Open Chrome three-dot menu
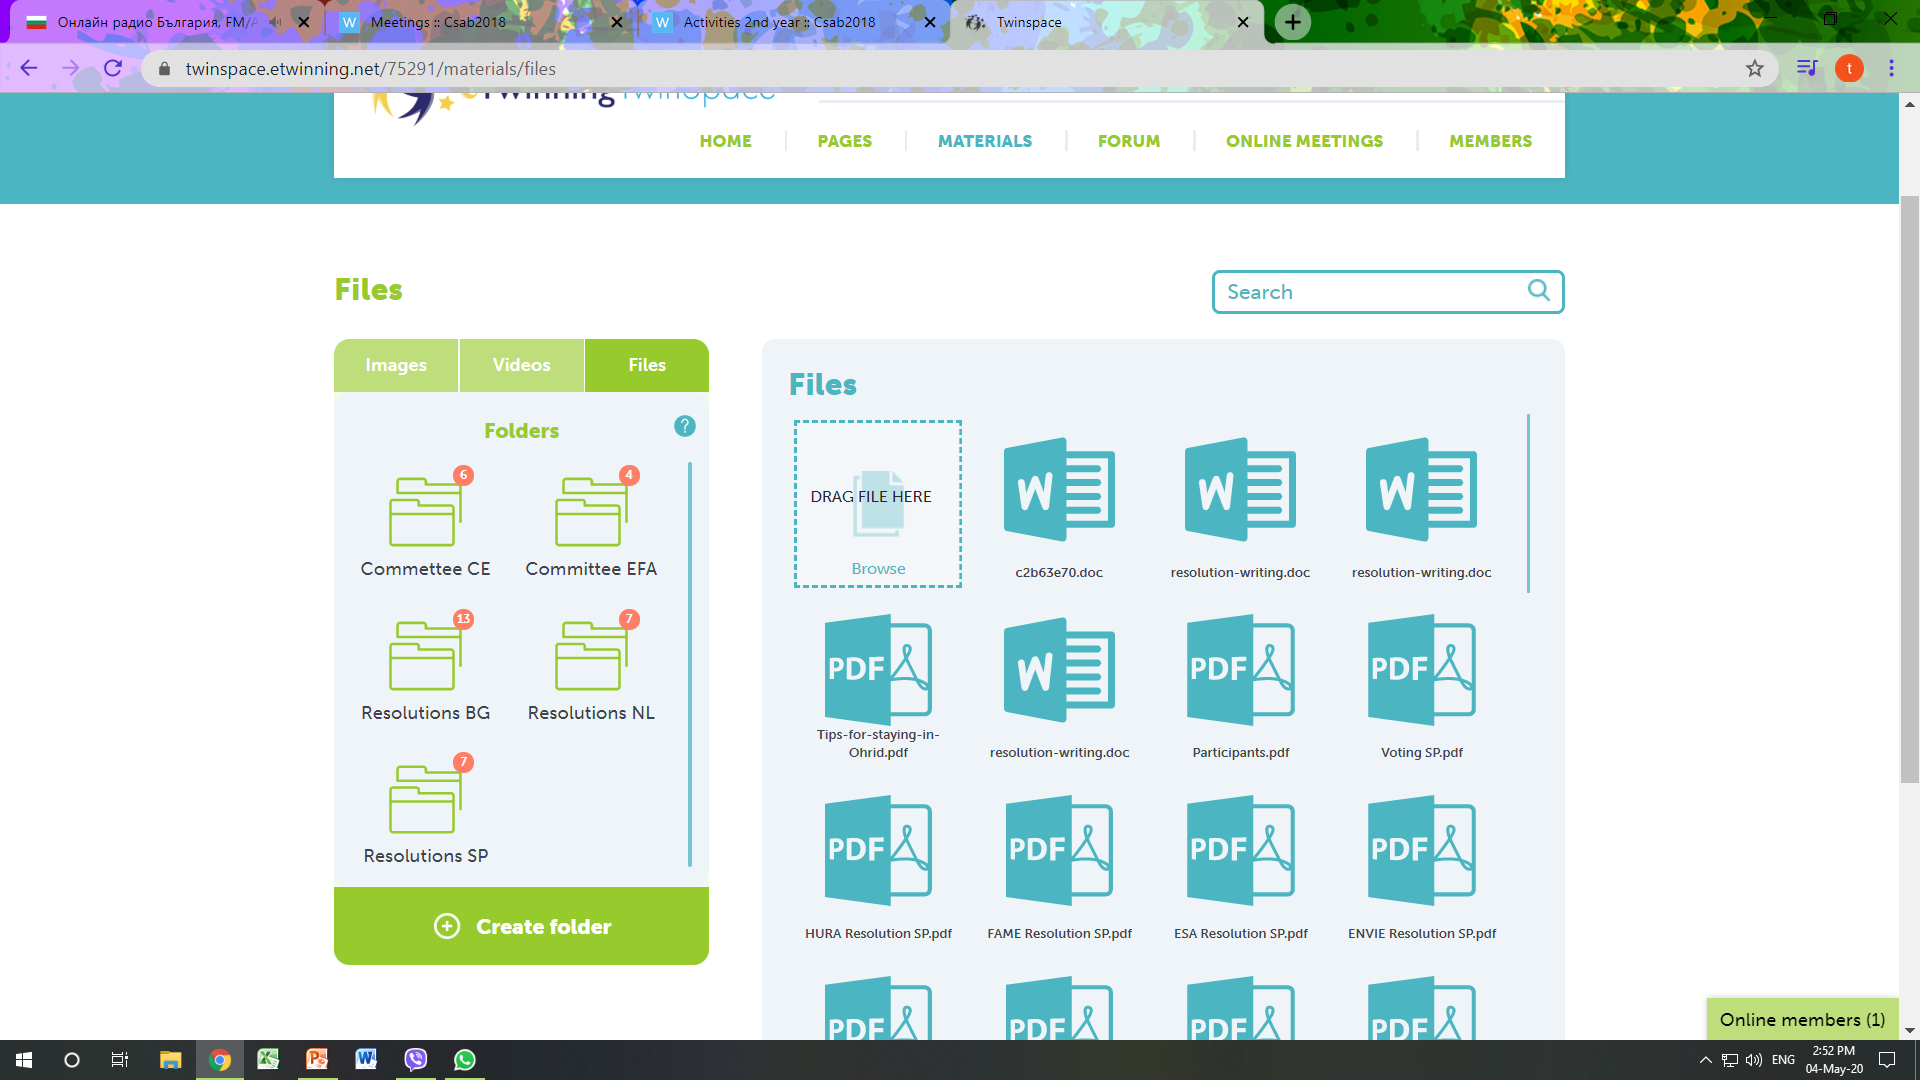Viewport: 1920px width, 1080px height. coord(1891,68)
